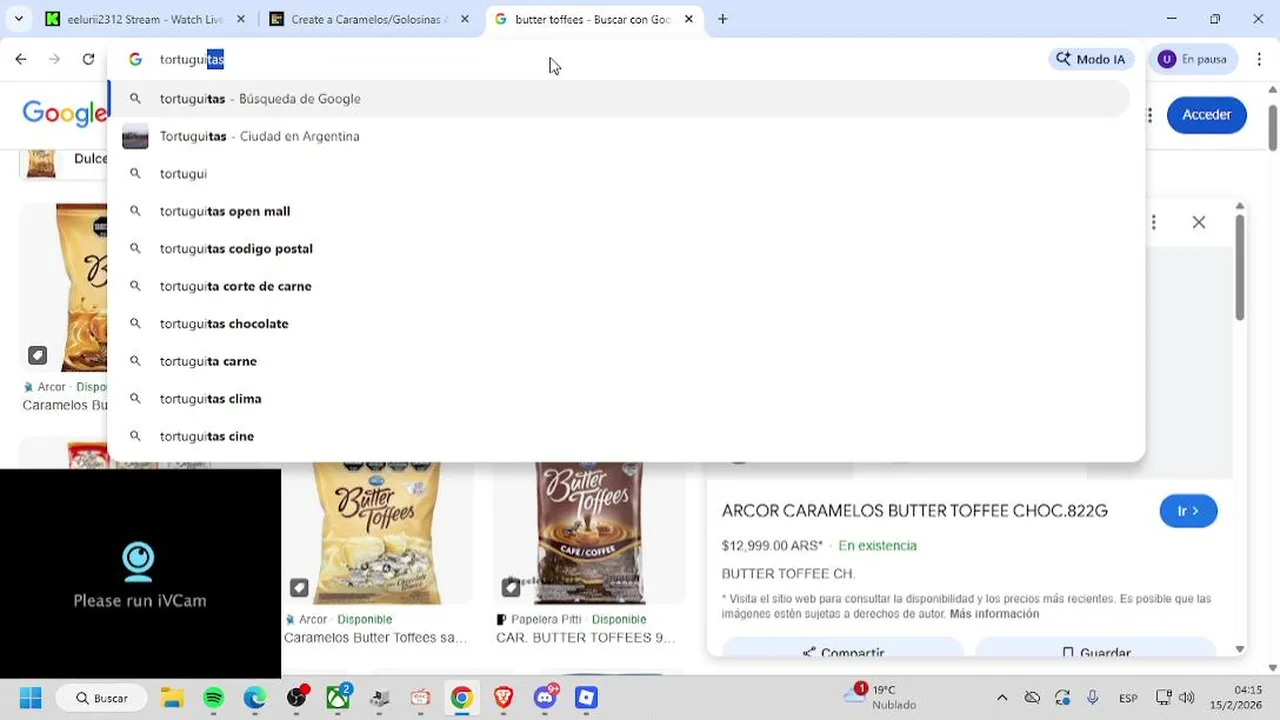1280x720 pixels.
Task: Open Google Chrome taskbar icon
Action: point(461,698)
